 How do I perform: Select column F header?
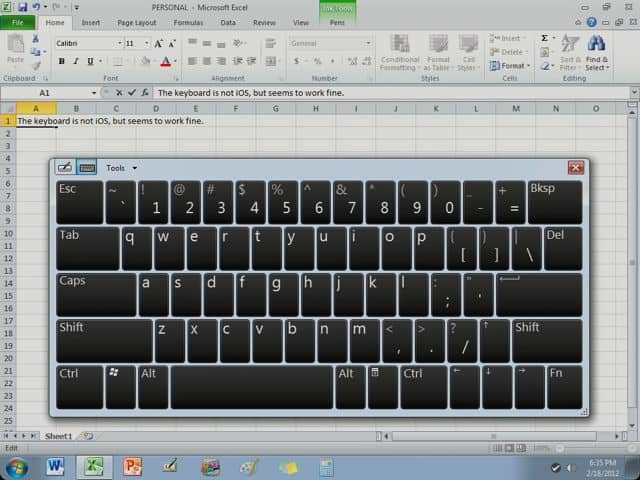coord(236,109)
